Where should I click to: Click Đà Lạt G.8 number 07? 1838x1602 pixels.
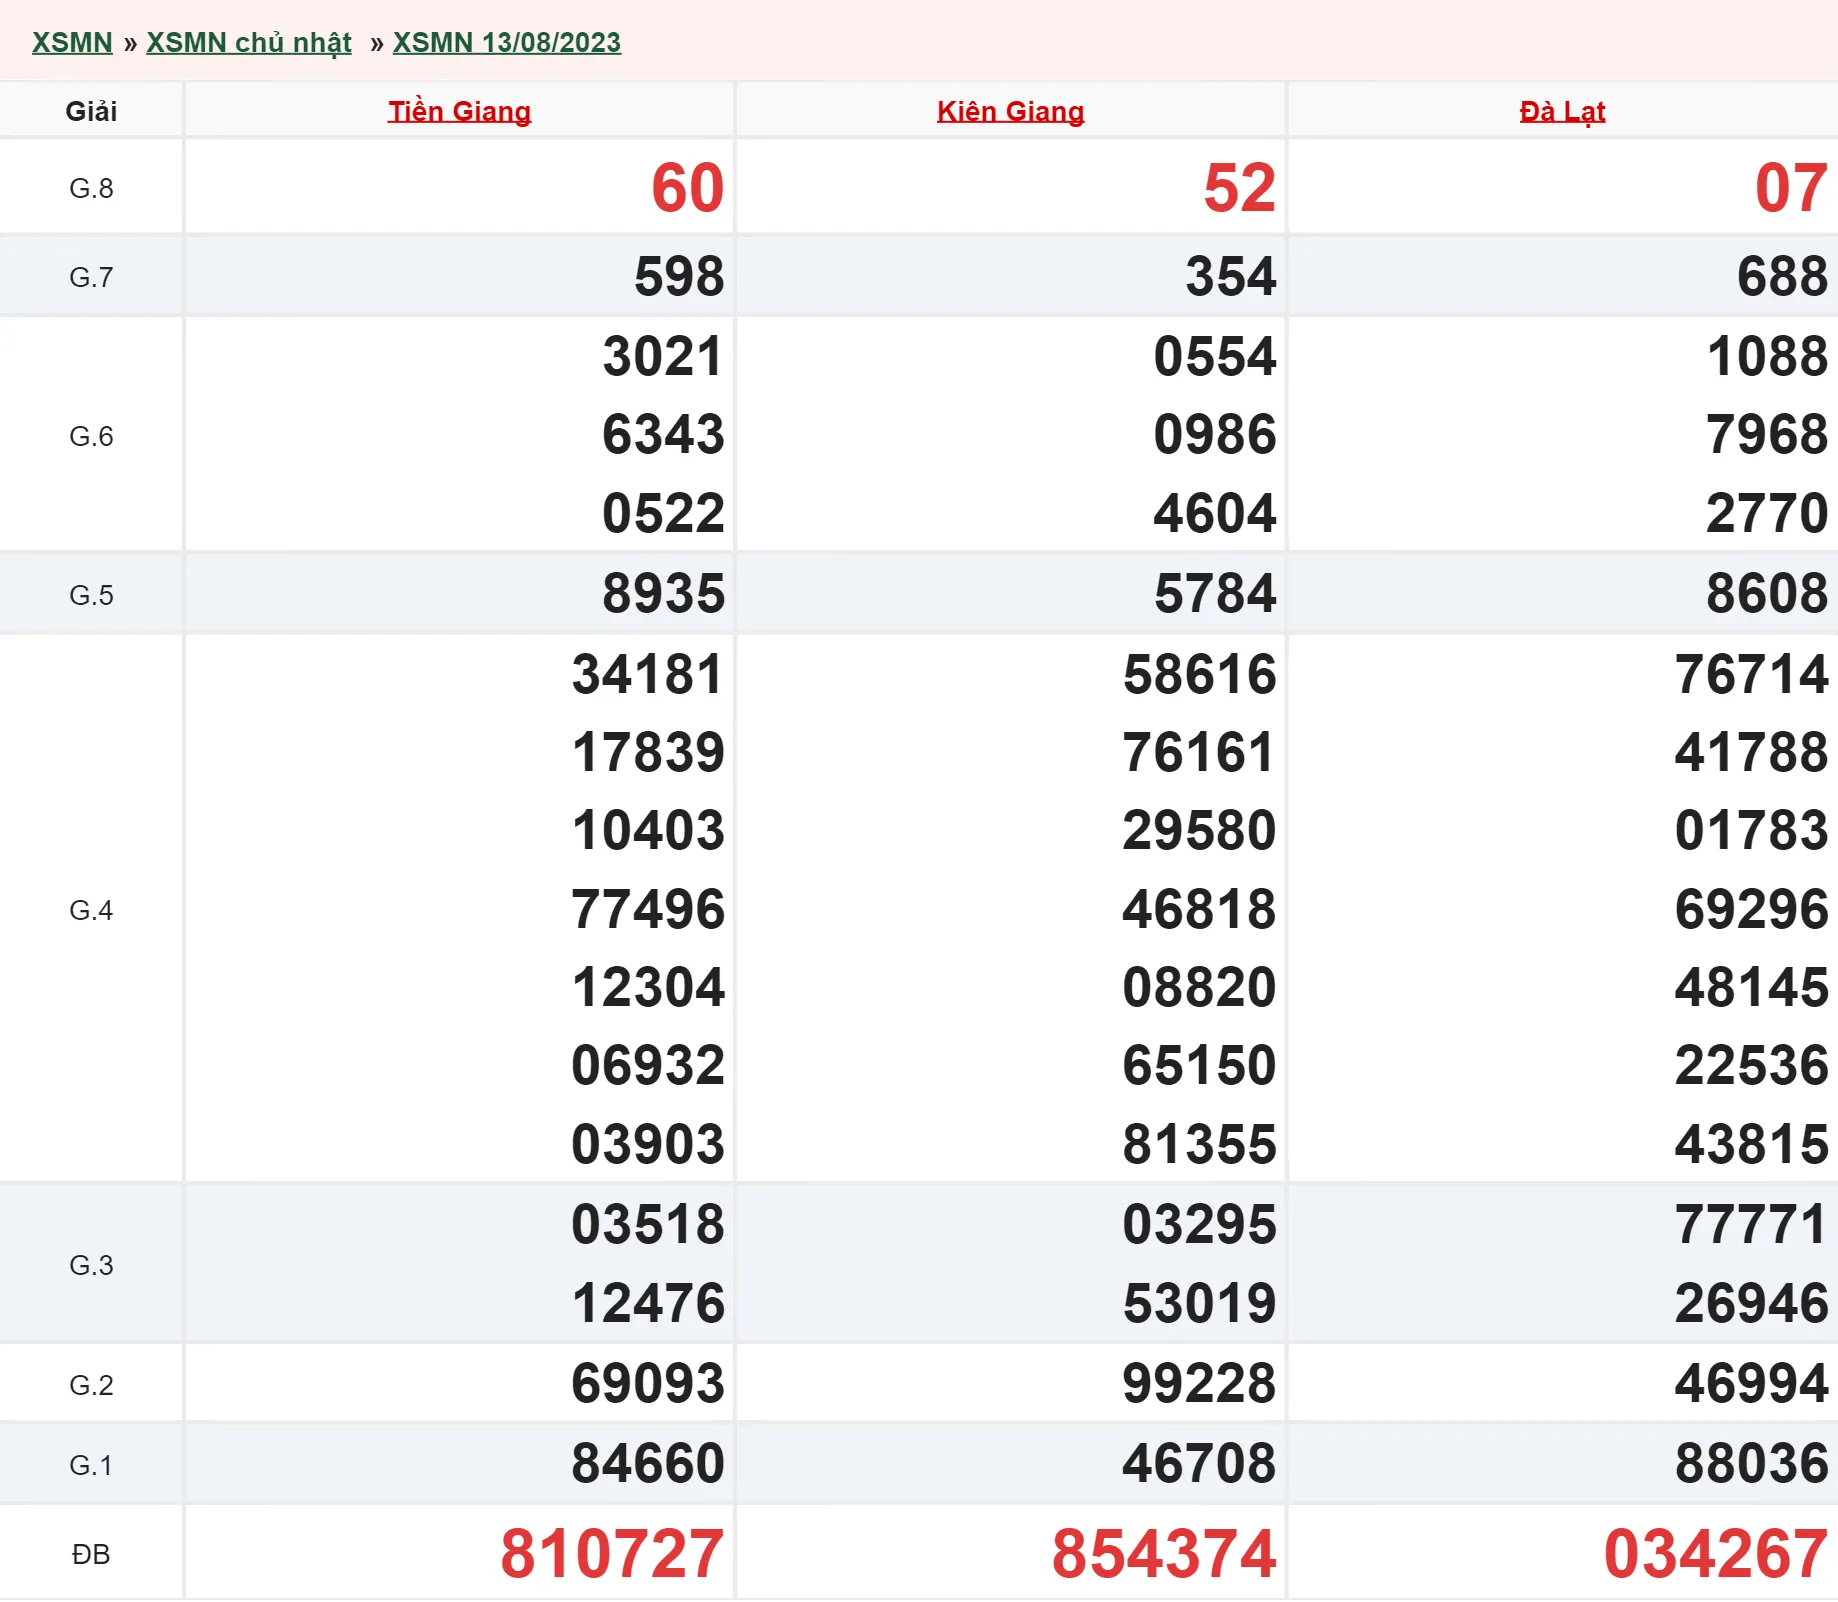[x=1791, y=188]
